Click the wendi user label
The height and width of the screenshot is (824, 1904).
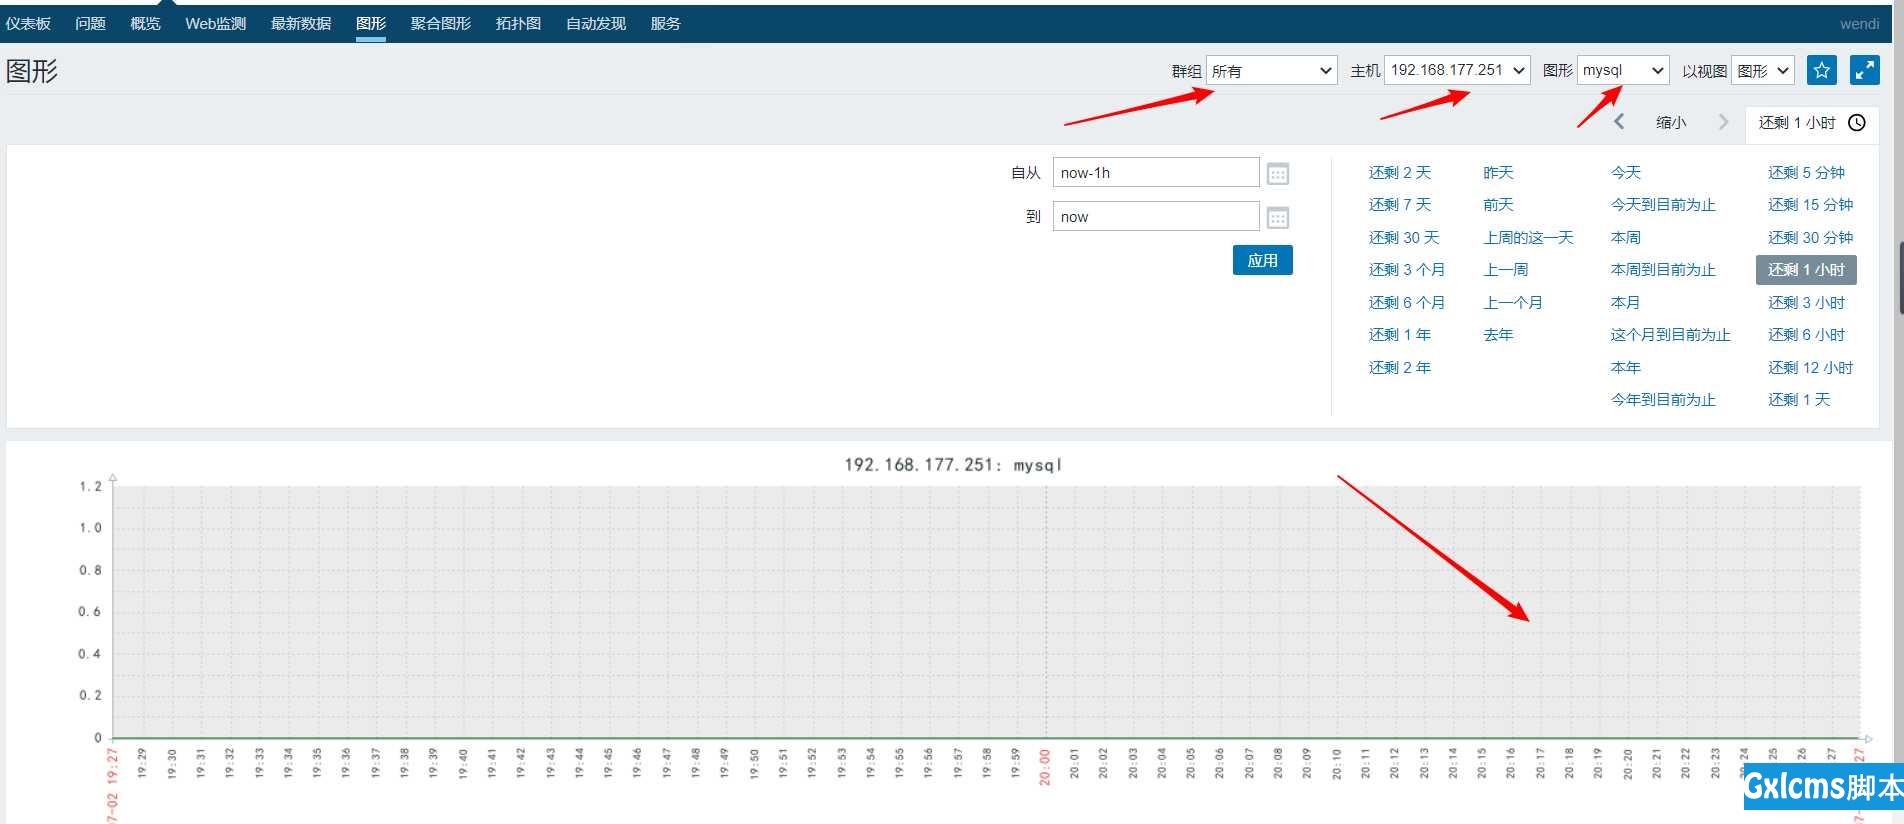(1859, 23)
